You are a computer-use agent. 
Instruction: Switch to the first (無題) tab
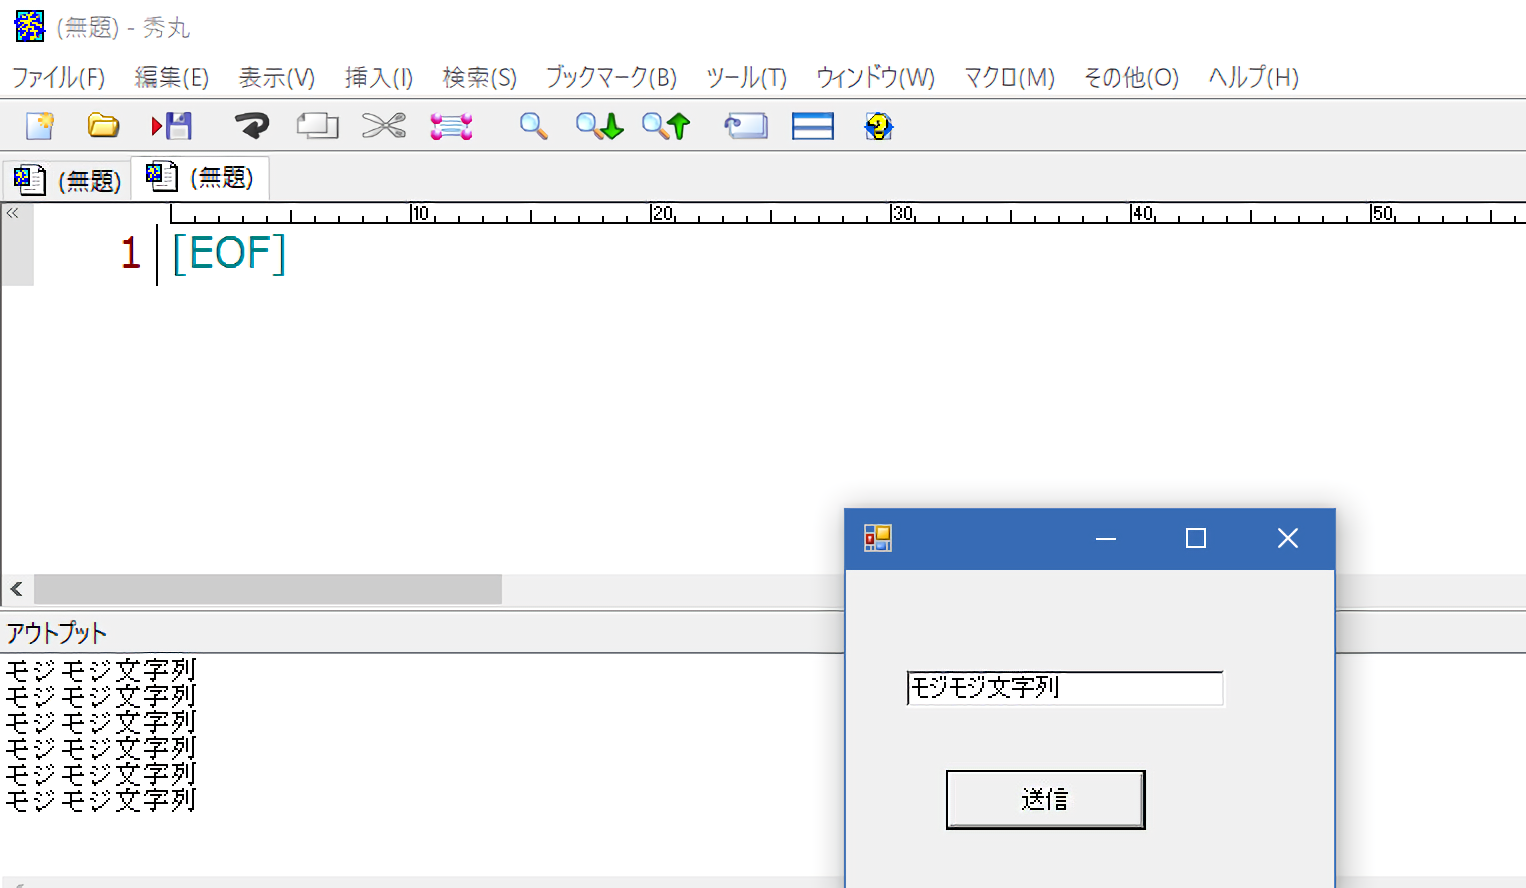point(68,180)
